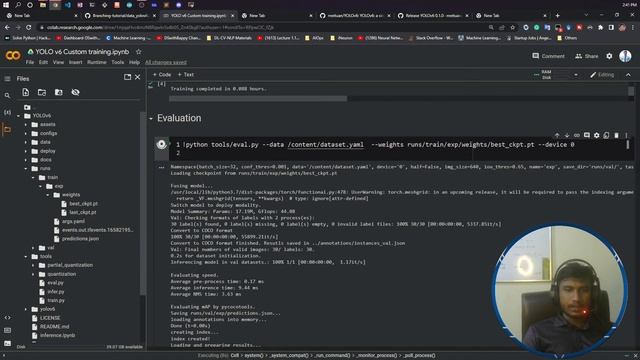Open table of contents sidebar
640x360 pixels.
click(7, 79)
